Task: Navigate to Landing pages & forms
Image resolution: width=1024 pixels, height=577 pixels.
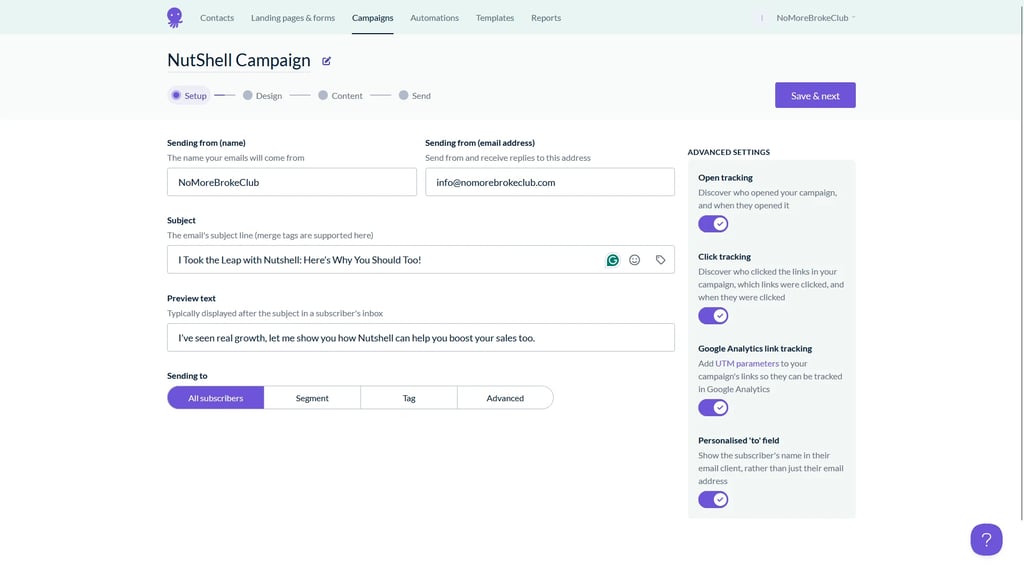Action: pos(293,18)
